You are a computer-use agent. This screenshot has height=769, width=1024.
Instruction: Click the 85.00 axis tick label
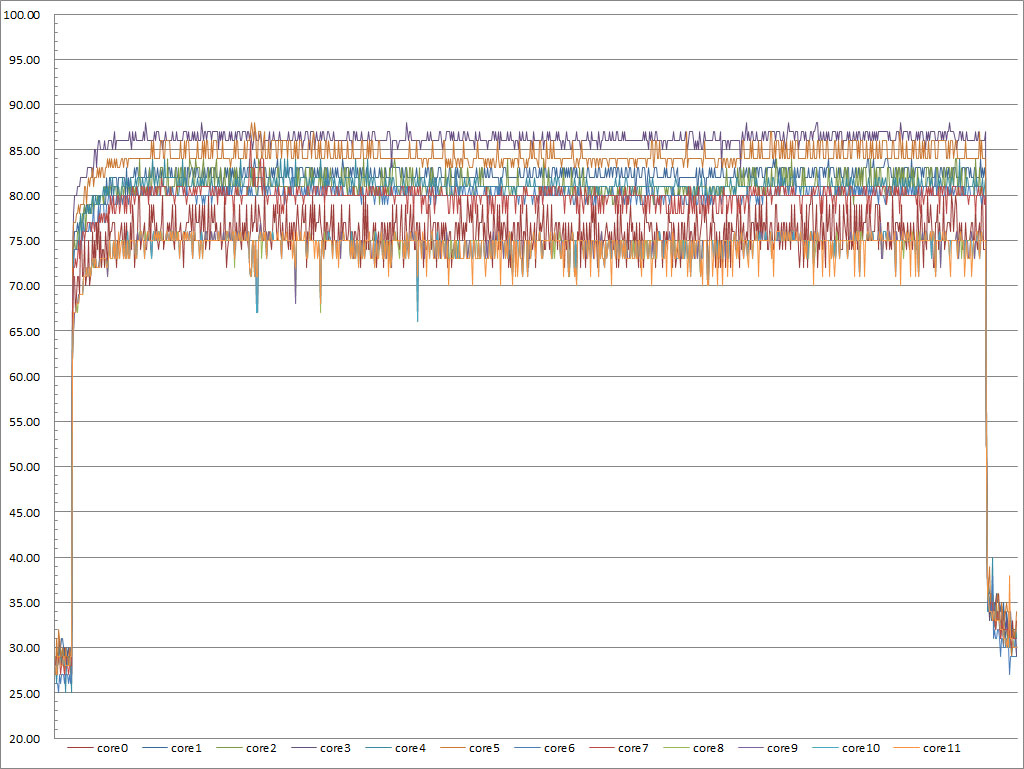tap(24, 151)
